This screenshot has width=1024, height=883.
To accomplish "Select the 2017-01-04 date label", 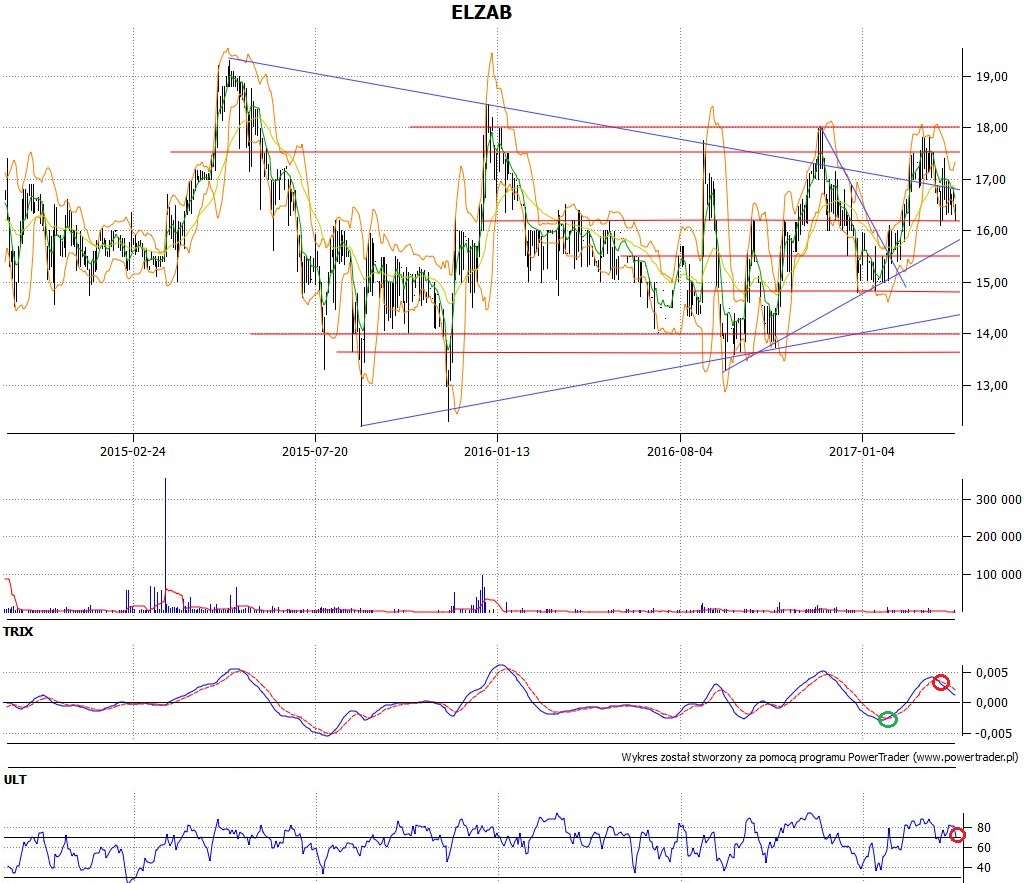I will point(862,451).
